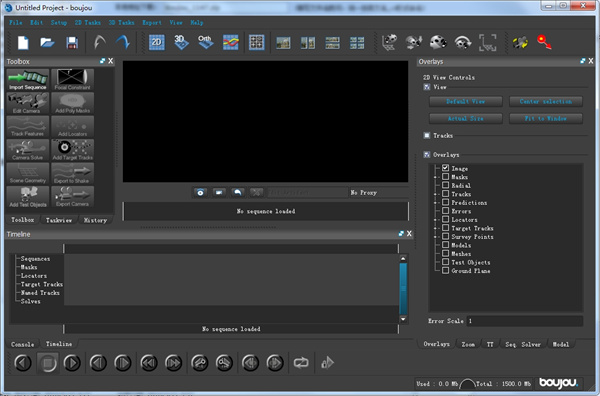Select the two-pane side-by-side layout icon
The image size is (600, 396).
(308, 42)
